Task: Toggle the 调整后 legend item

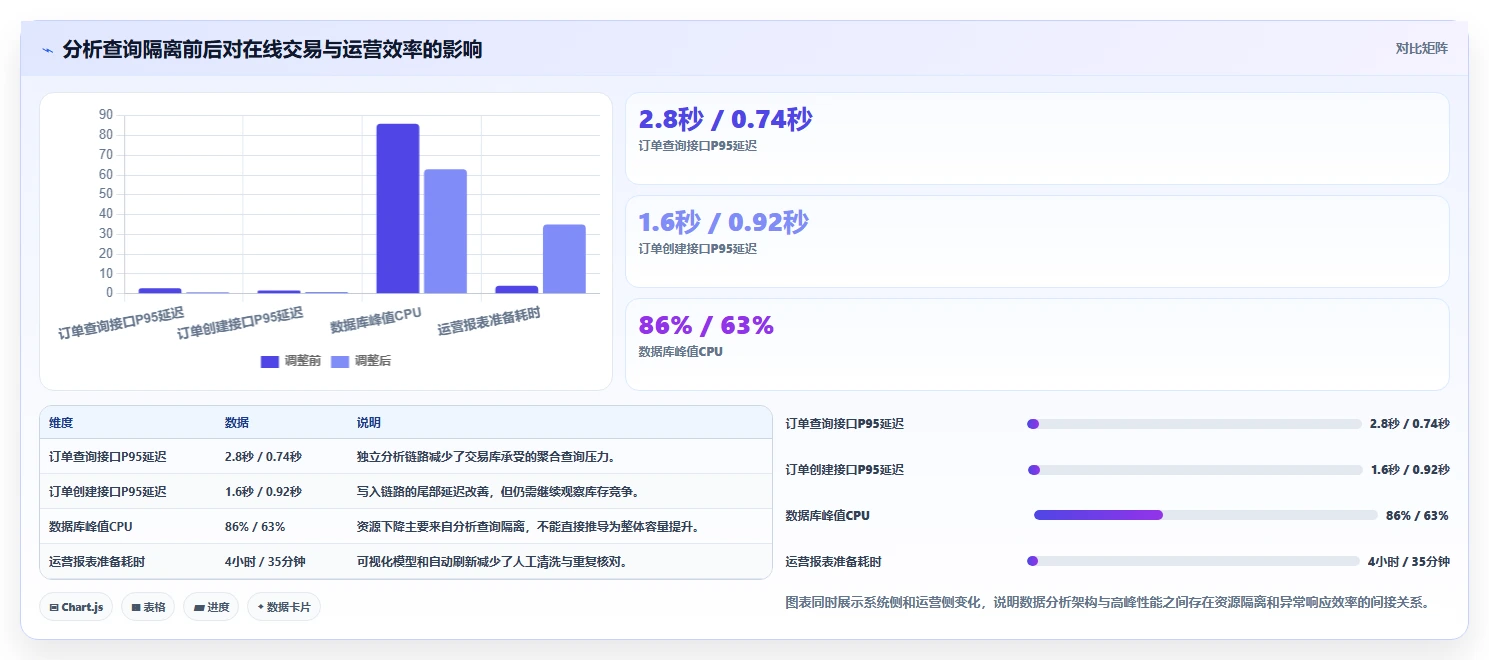Action: pyautogui.click(x=361, y=361)
